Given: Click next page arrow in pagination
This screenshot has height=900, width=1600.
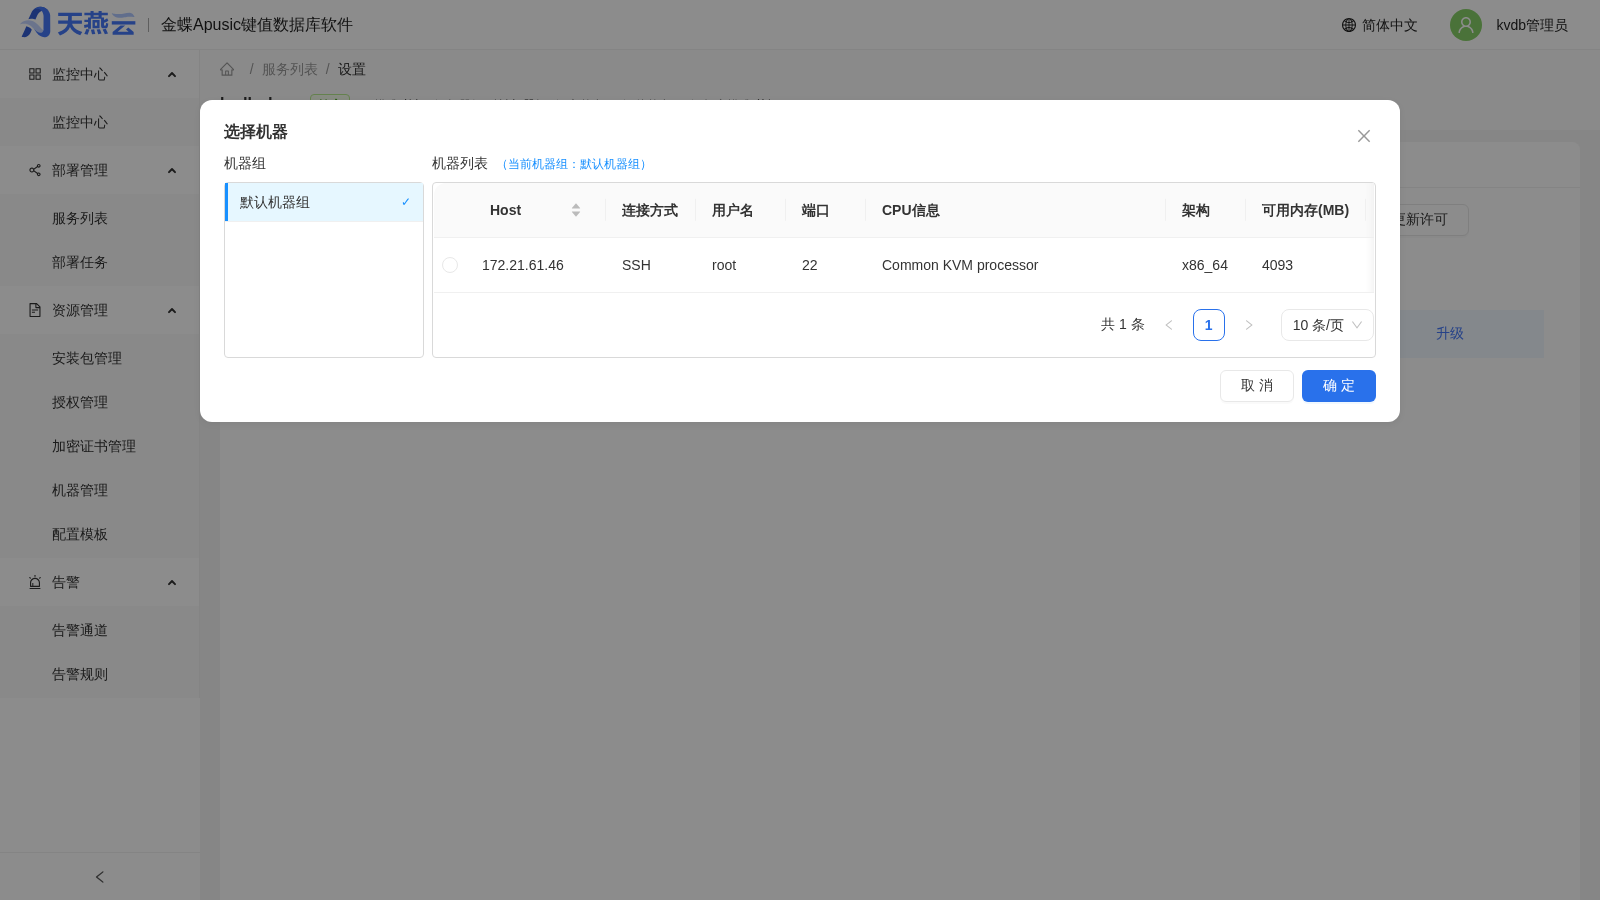Looking at the screenshot, I should 1249,325.
